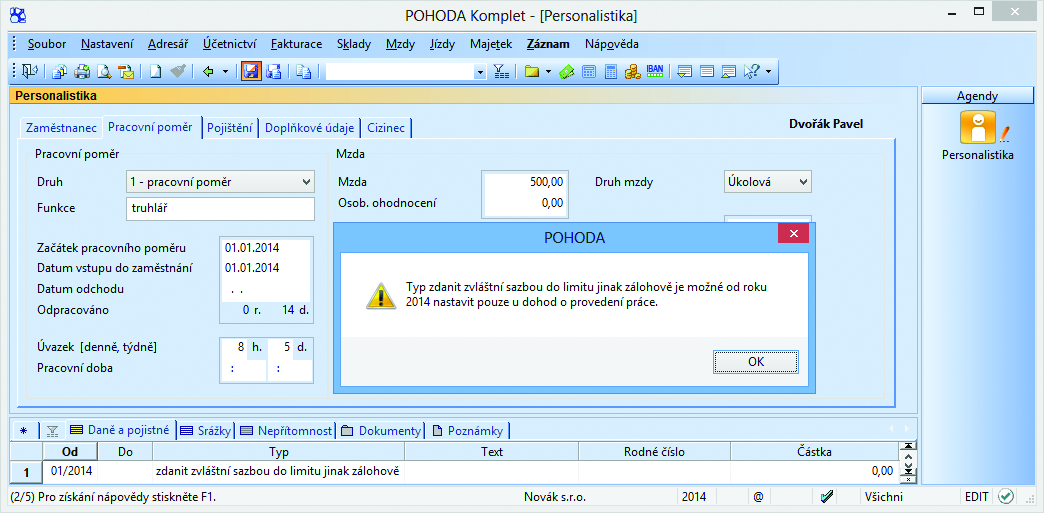Click the printer icon in toolbar
The image size is (1044, 513).
(x=82, y=71)
